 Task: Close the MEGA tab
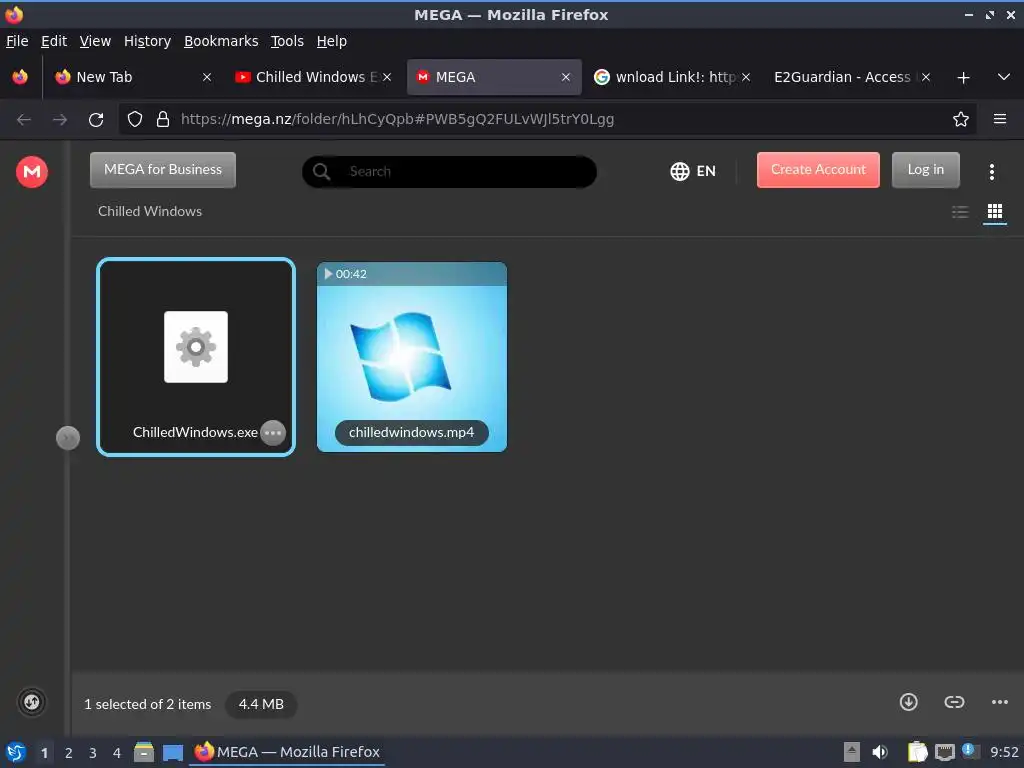point(566,77)
